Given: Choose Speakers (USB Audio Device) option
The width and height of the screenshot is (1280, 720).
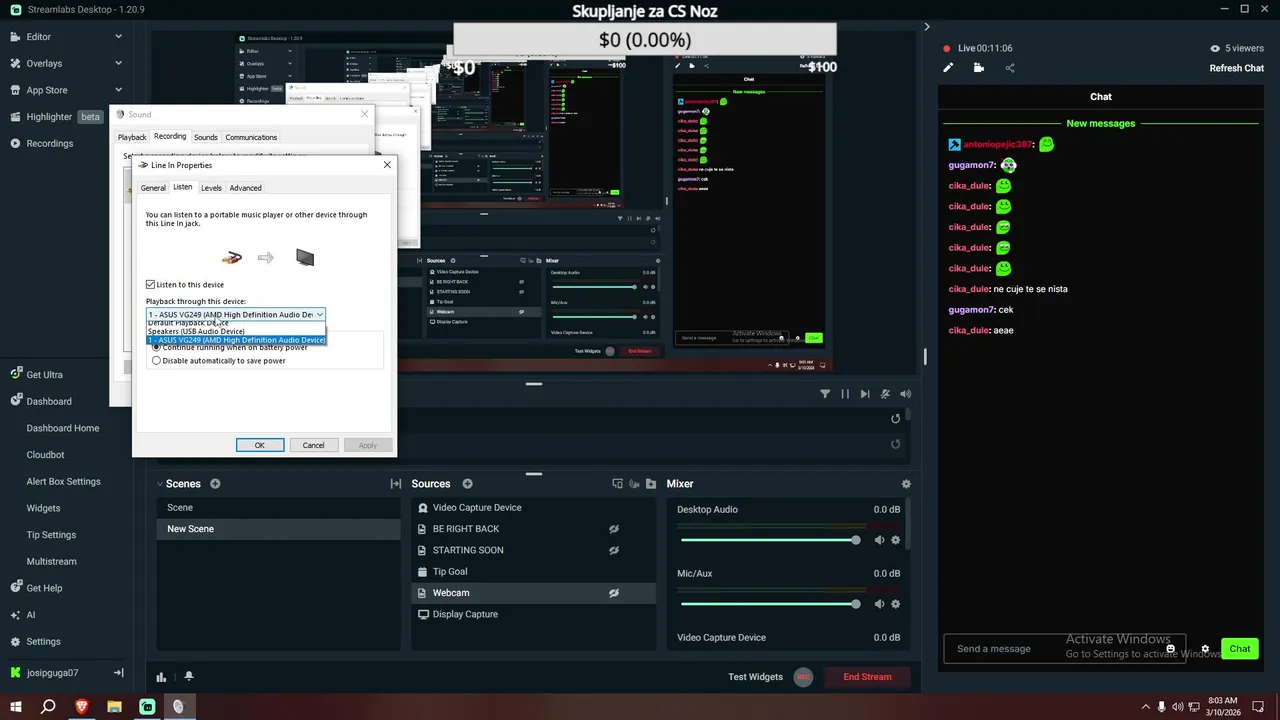Looking at the screenshot, I should [x=236, y=331].
